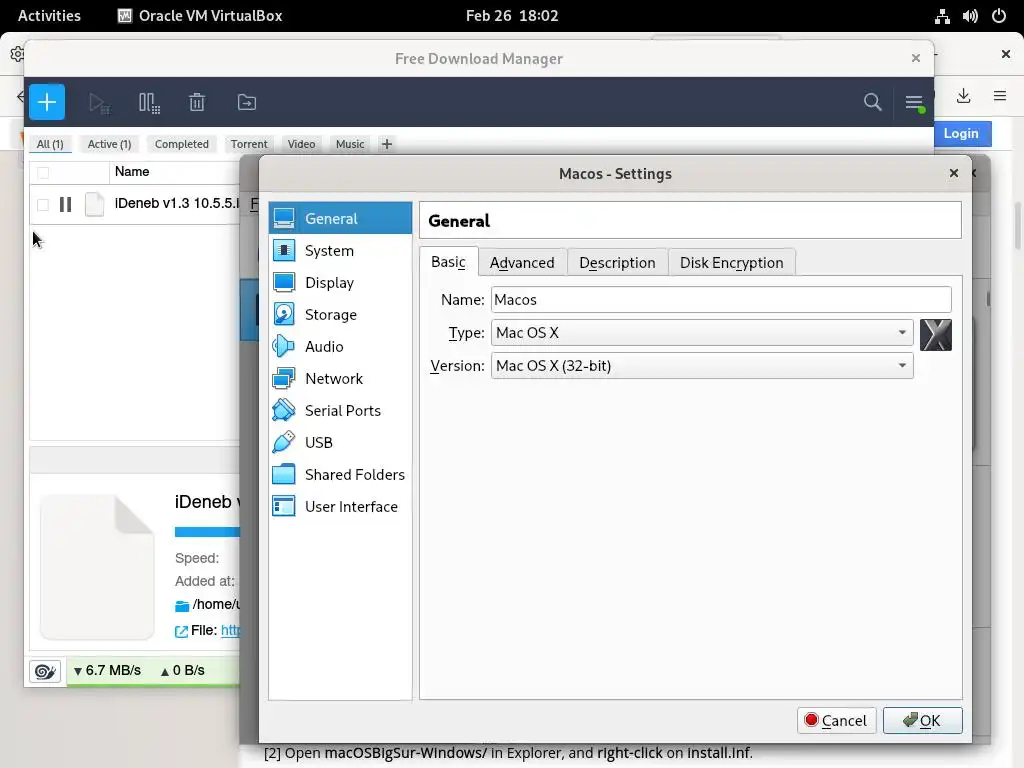
Task: Click Cancel in Macos Settings
Action: 836,720
